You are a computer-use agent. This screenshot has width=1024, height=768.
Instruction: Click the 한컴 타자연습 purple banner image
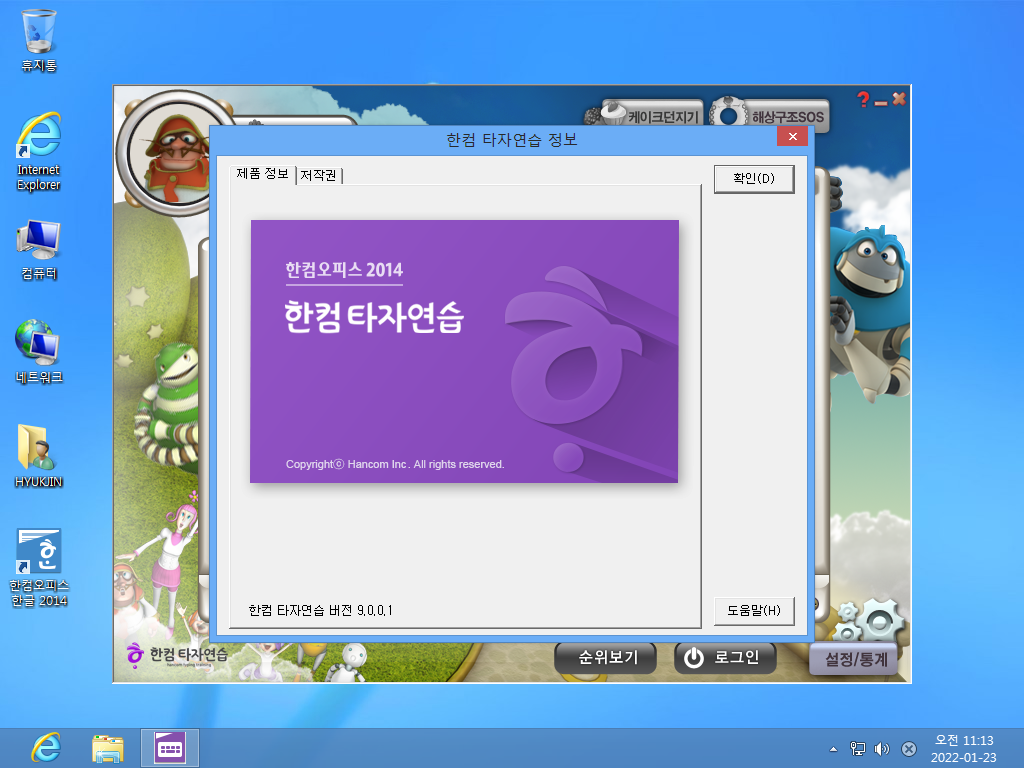(464, 351)
